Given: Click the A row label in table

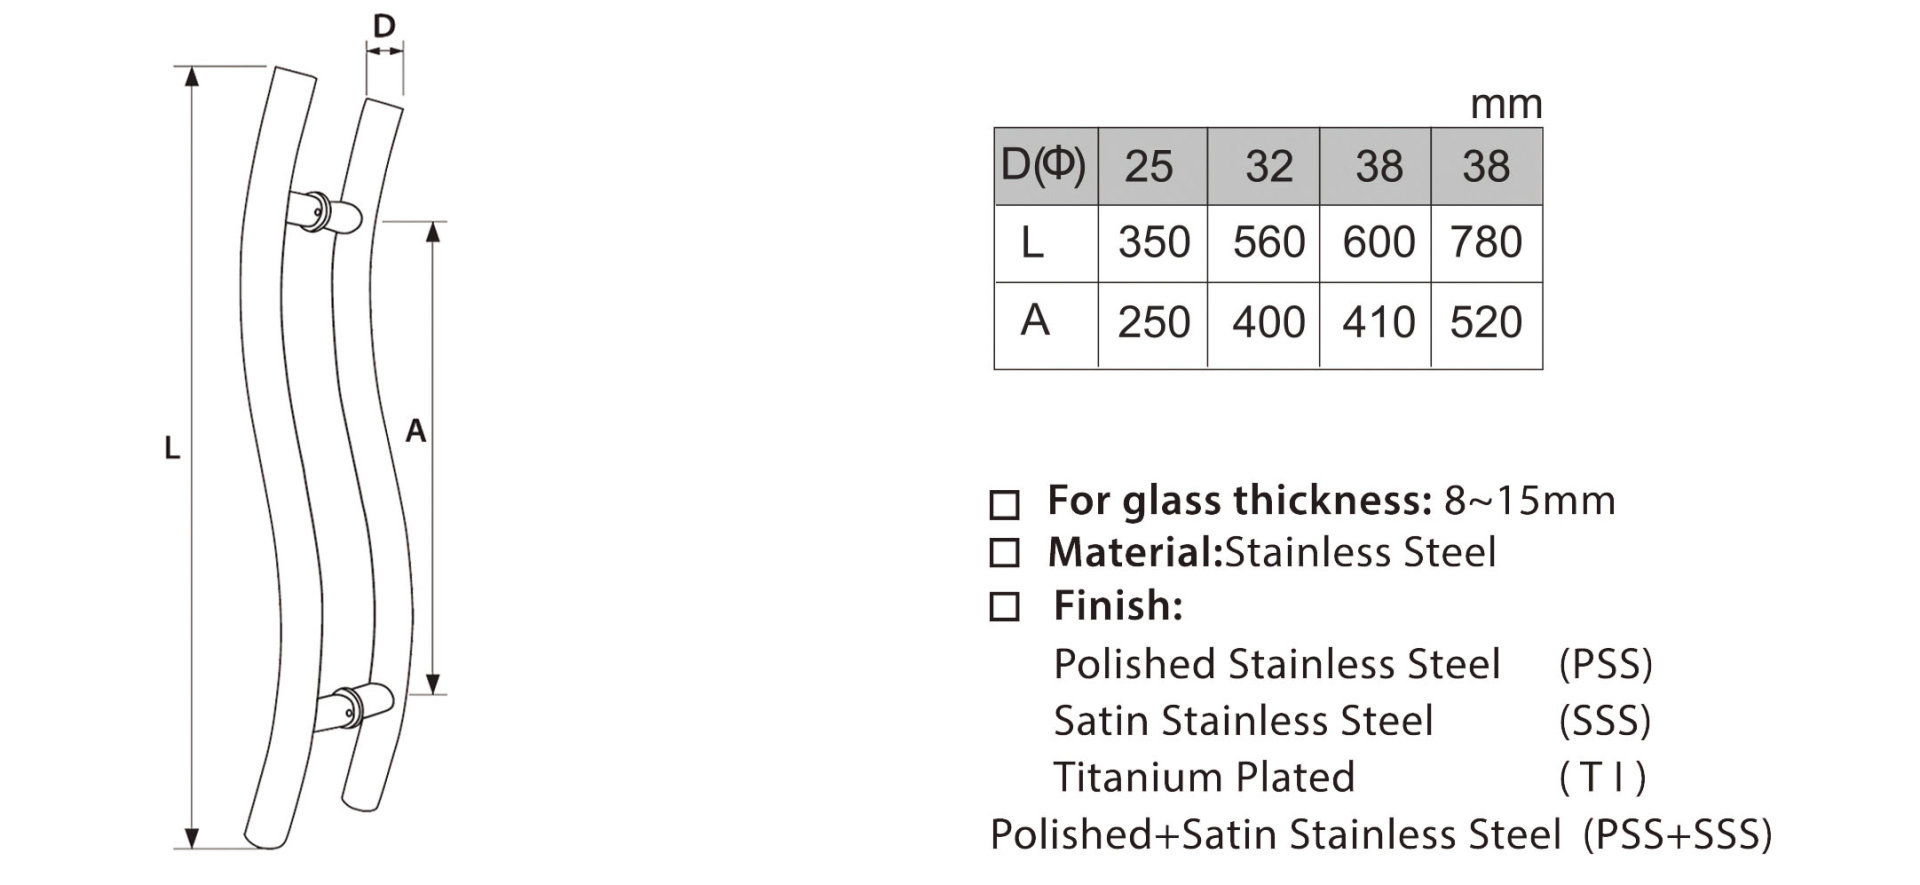Looking at the screenshot, I should pos(1035,321).
